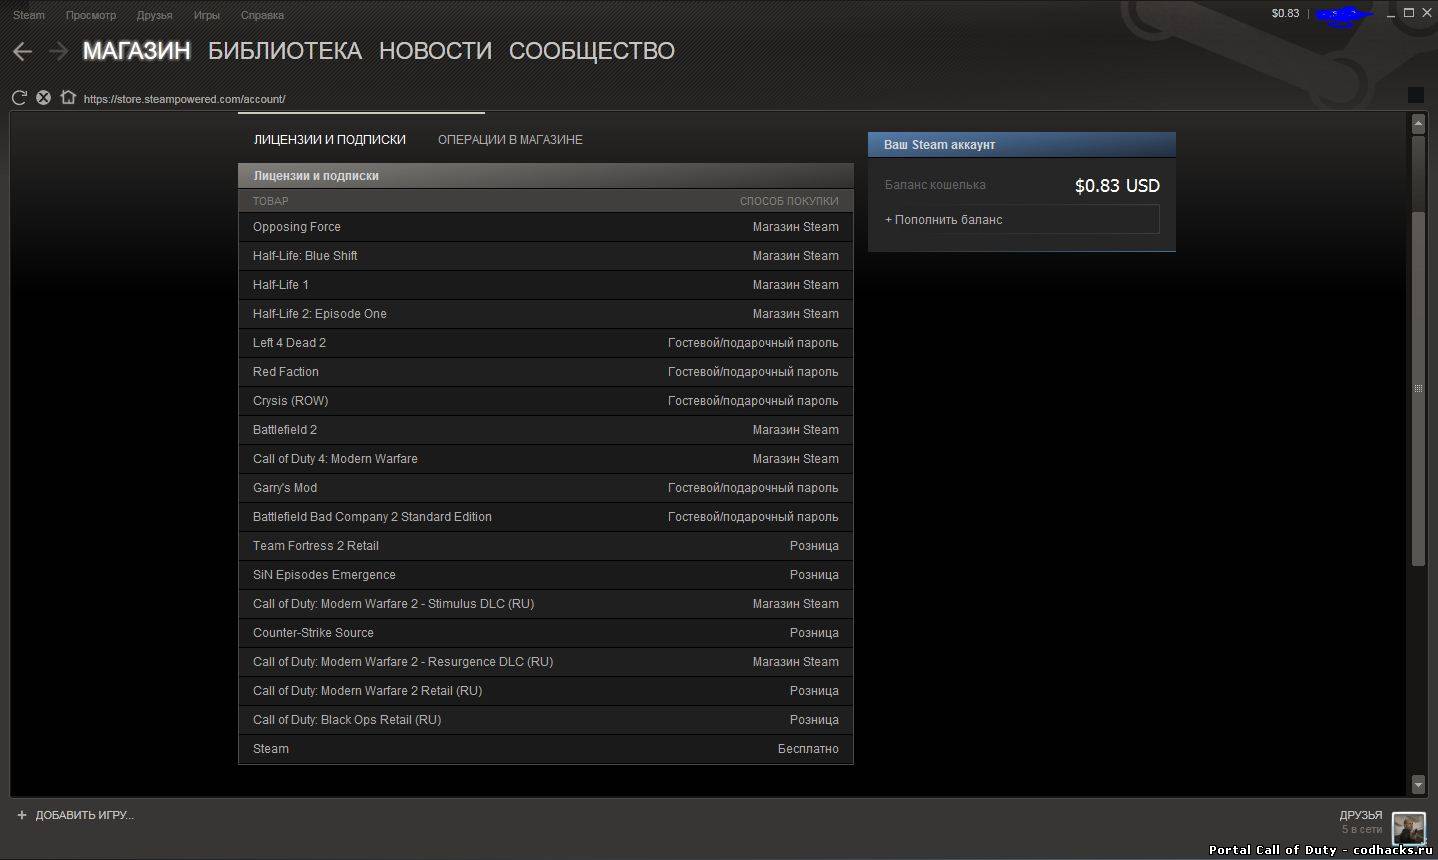Switch to СООБЩЕСТВО section

(592, 51)
